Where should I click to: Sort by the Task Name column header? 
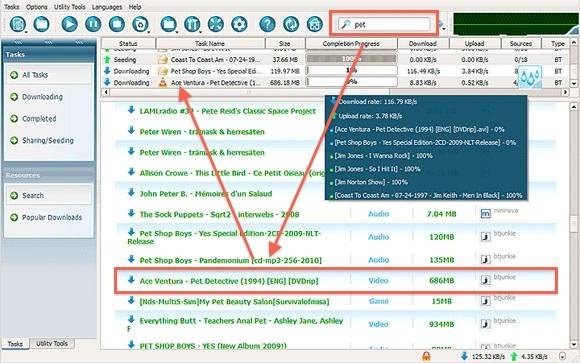210,44
